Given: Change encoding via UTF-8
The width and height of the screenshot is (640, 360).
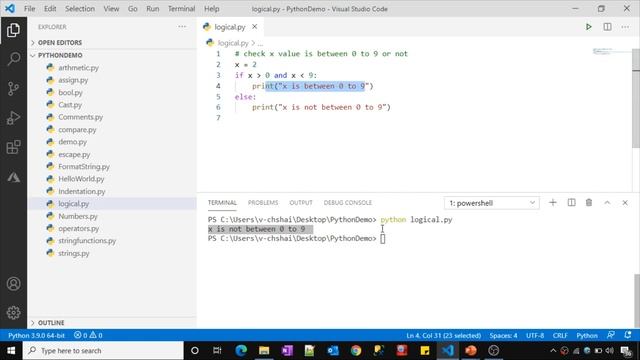Looking at the screenshot, I should (x=535, y=335).
